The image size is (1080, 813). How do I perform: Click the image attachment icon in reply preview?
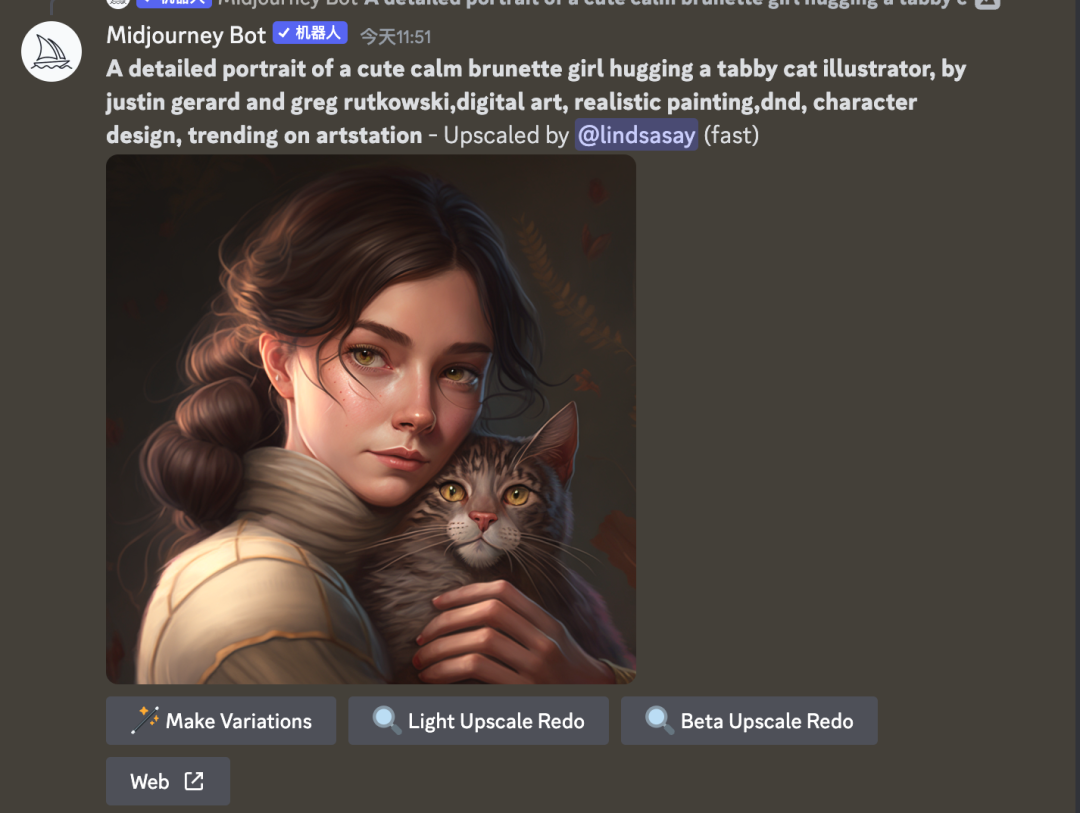click(987, 3)
